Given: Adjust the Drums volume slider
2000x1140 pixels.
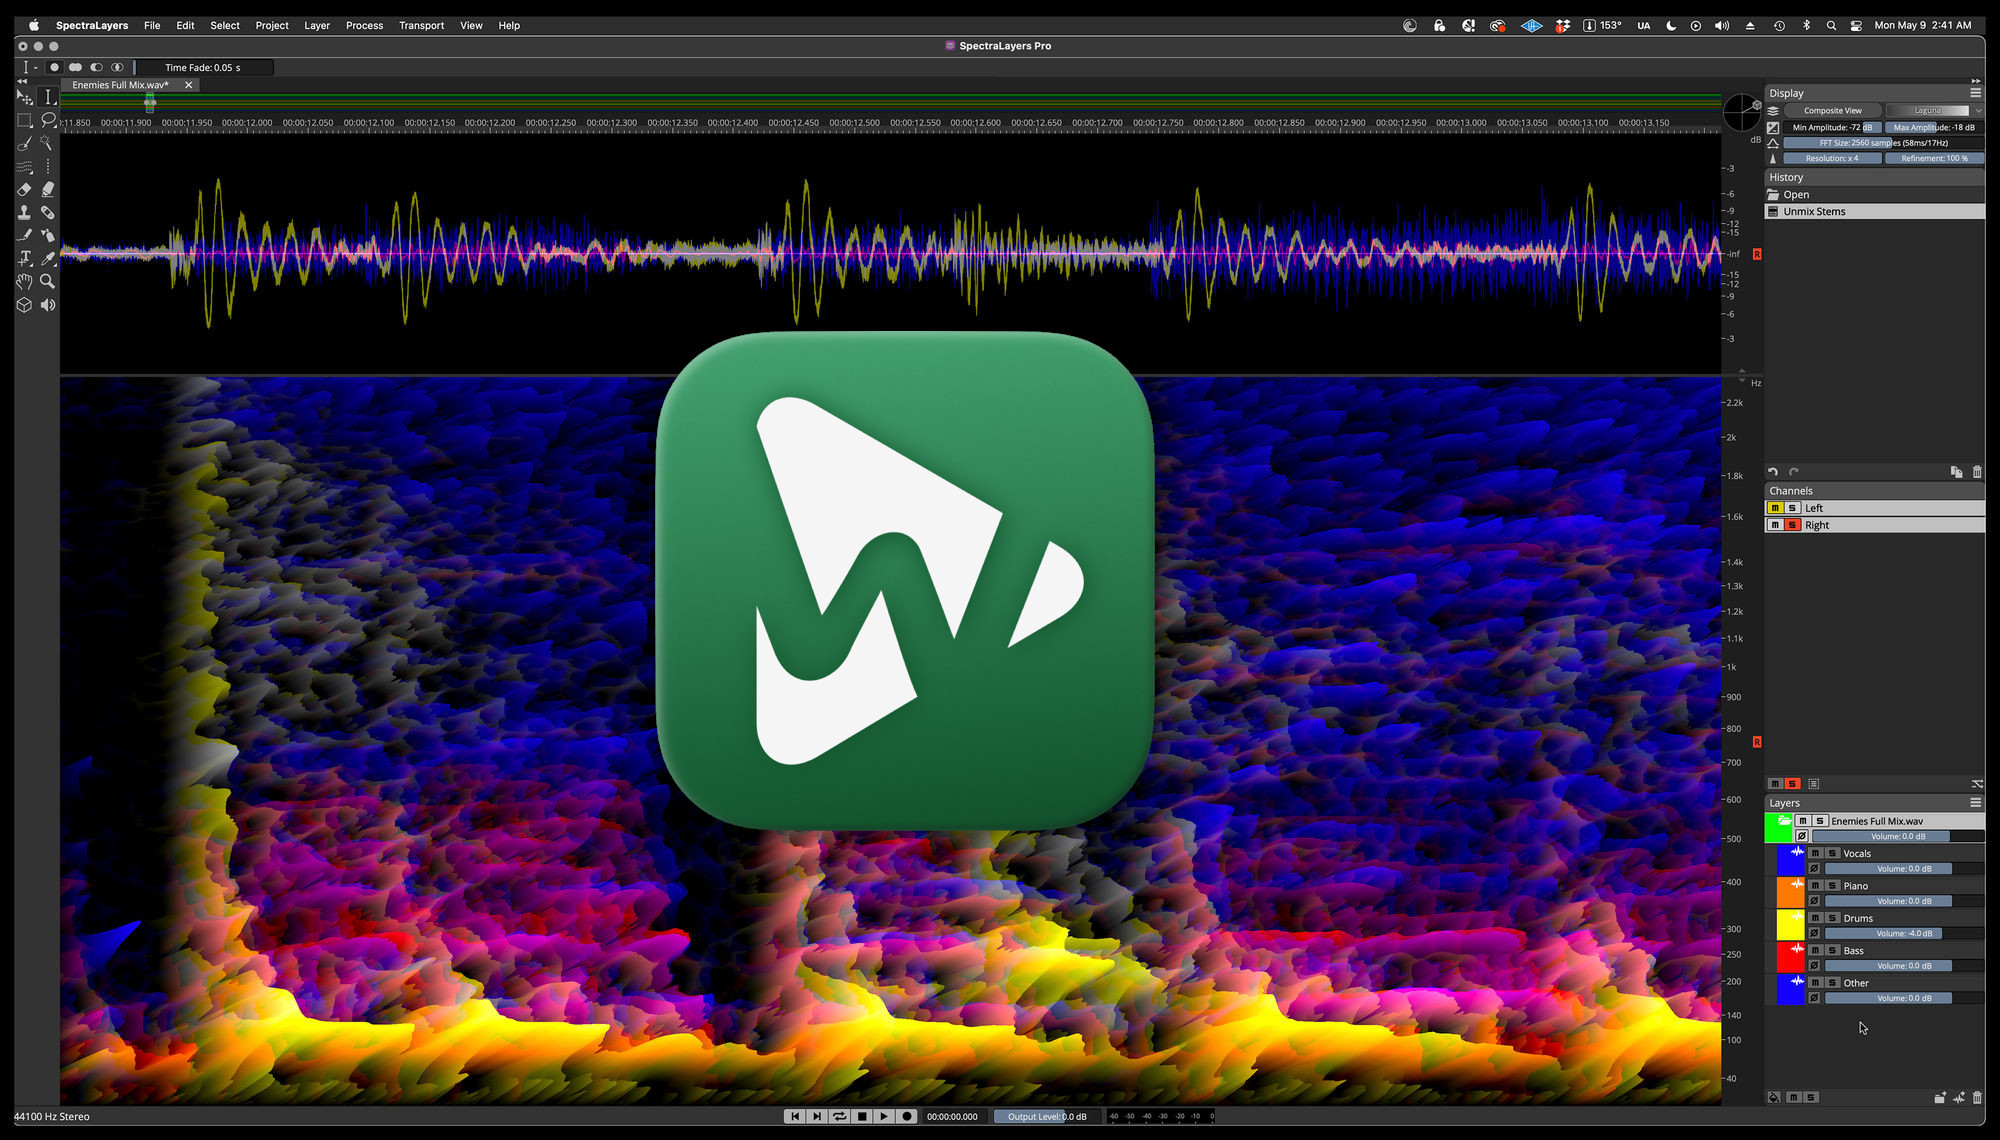Looking at the screenshot, I should click(1904, 933).
